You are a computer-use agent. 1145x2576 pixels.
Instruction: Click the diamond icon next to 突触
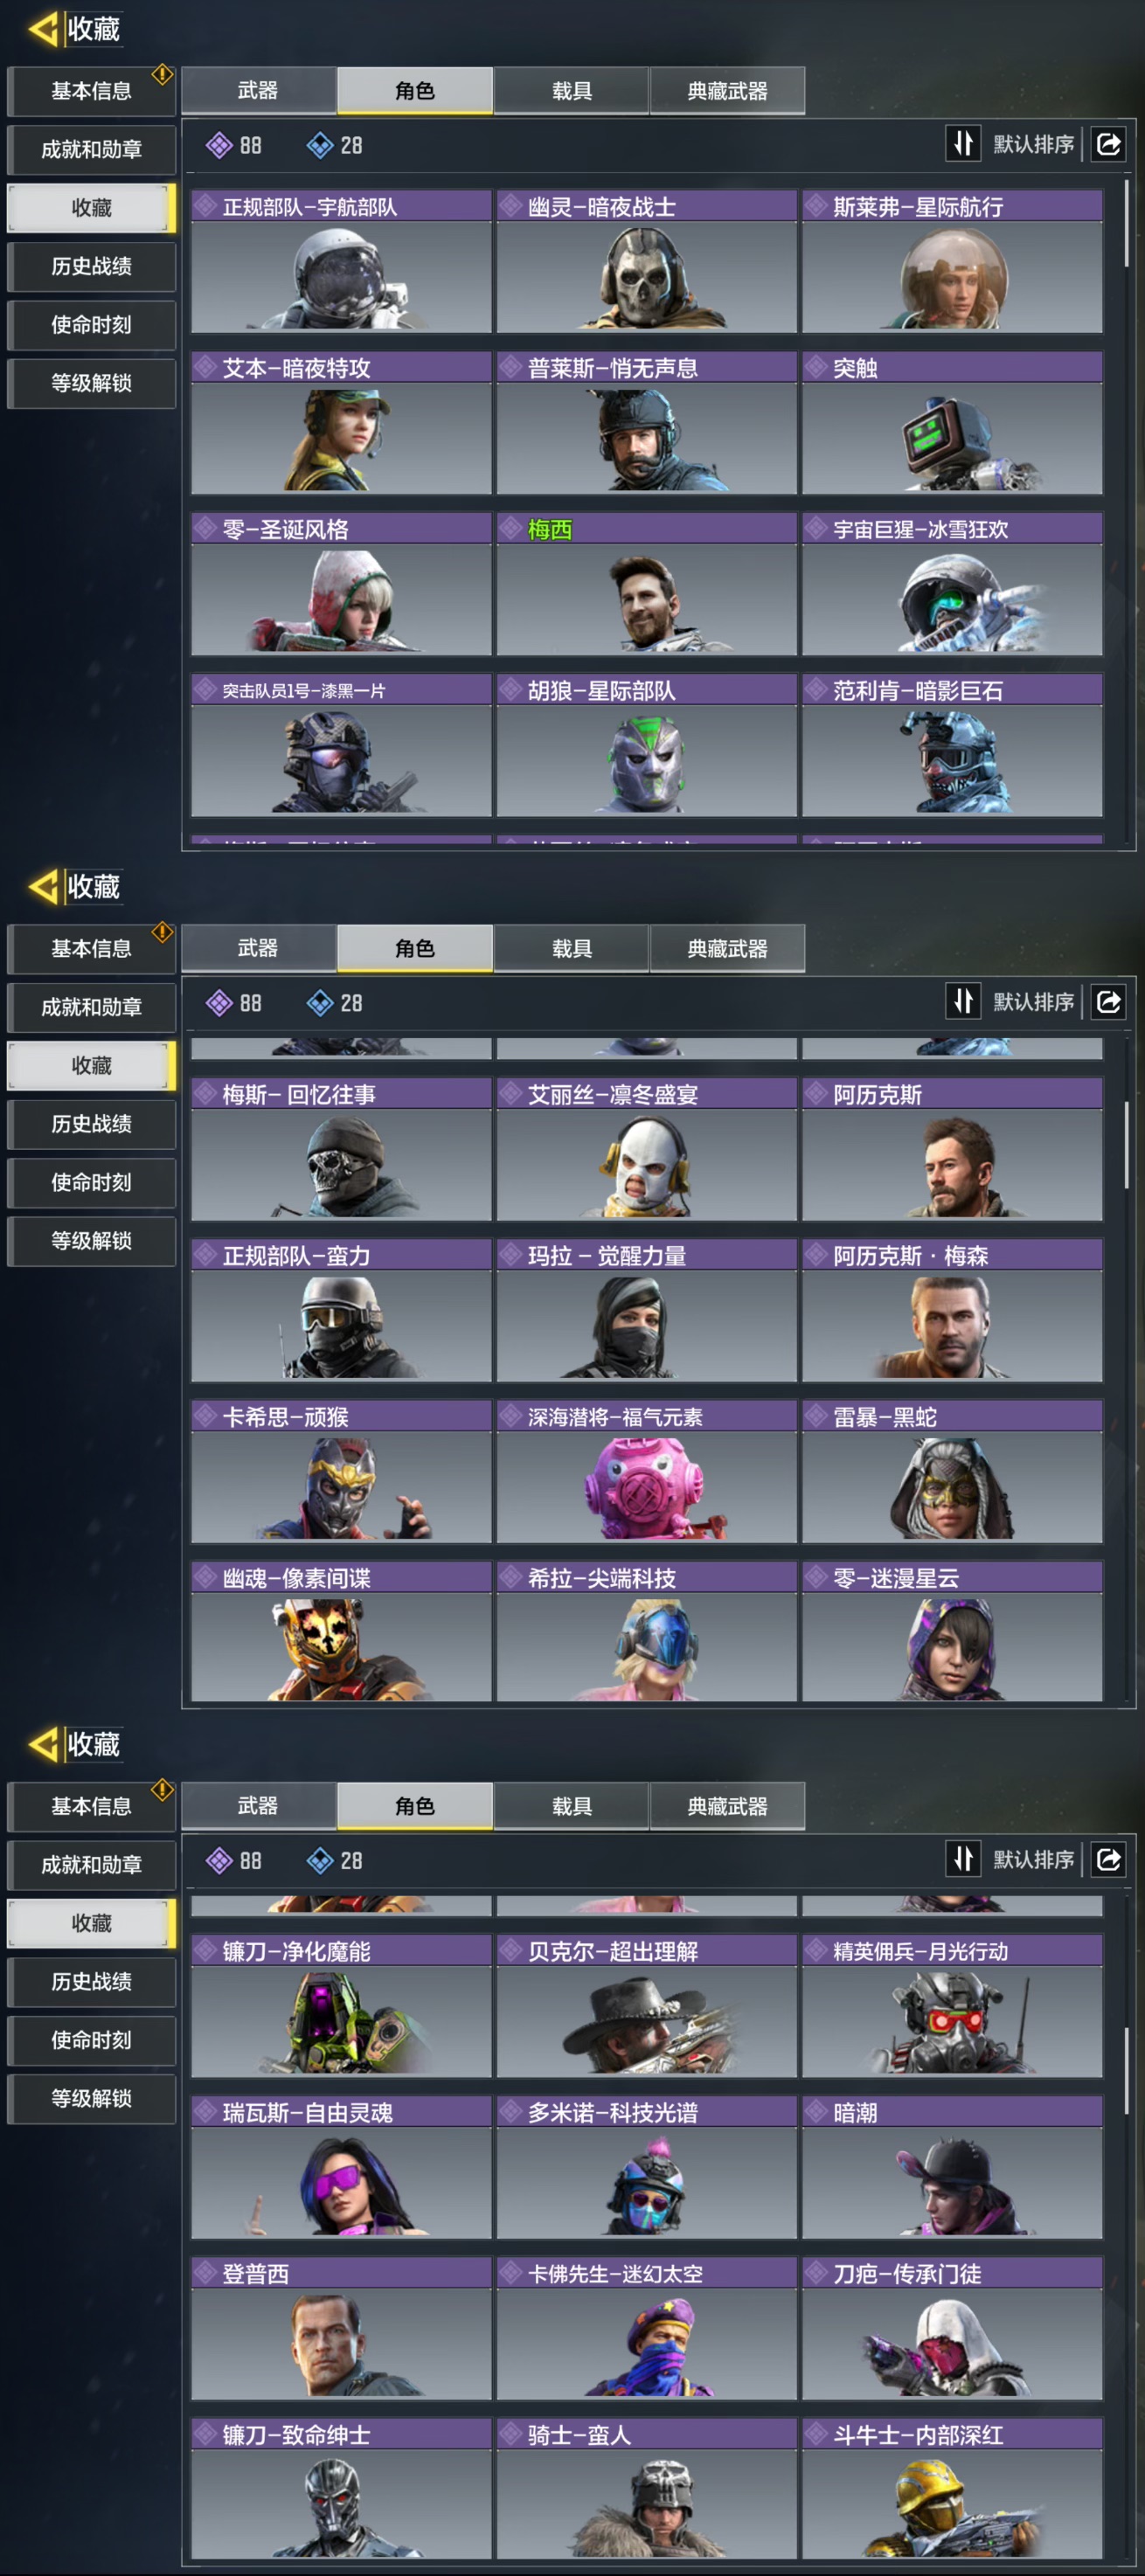(817, 367)
